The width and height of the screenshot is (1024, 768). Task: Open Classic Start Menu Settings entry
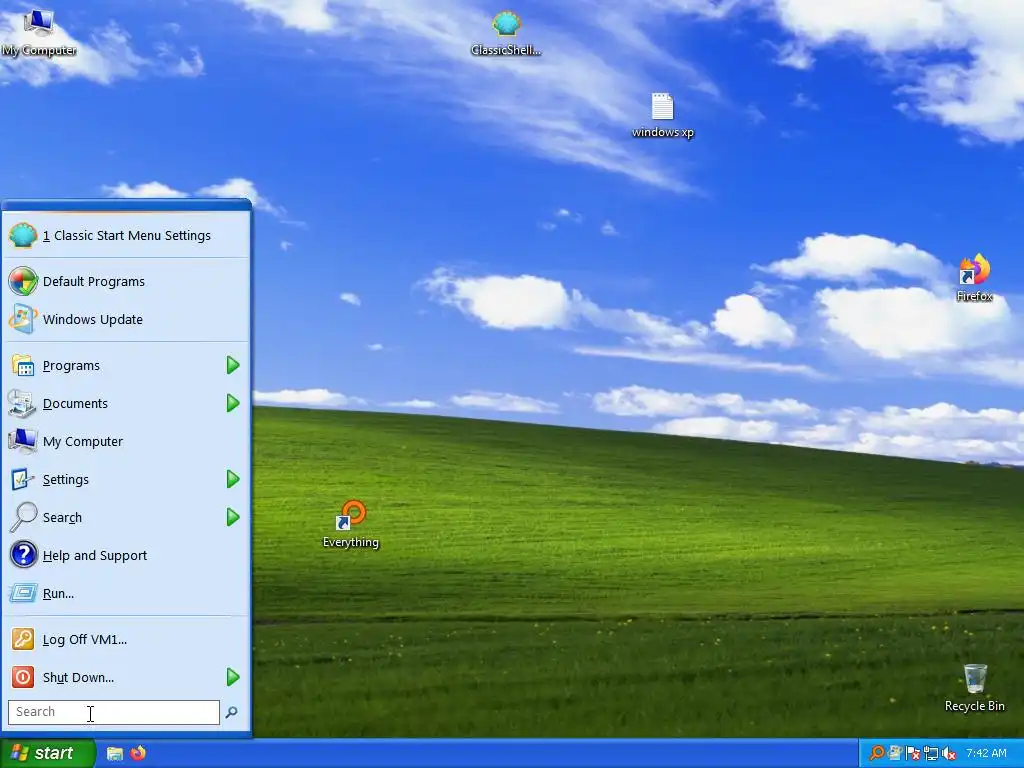[x=126, y=236]
